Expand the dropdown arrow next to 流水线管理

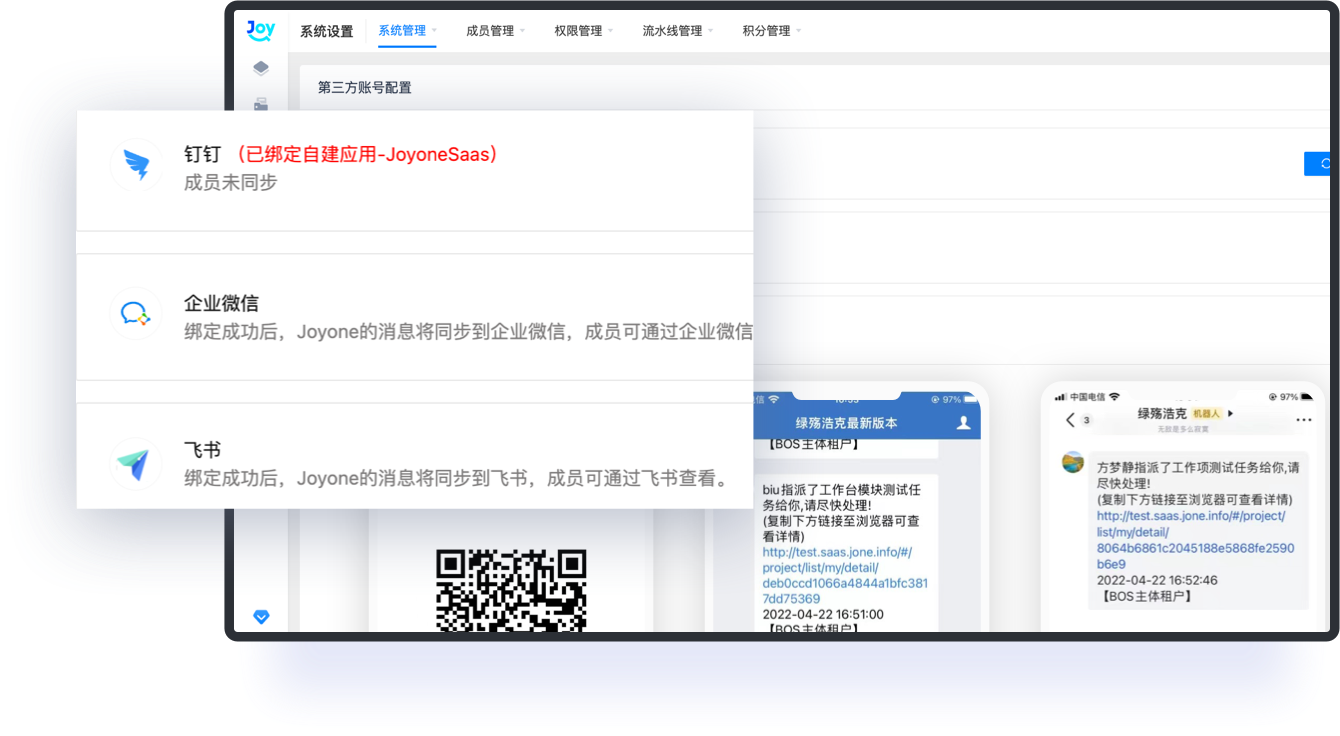coord(710,31)
